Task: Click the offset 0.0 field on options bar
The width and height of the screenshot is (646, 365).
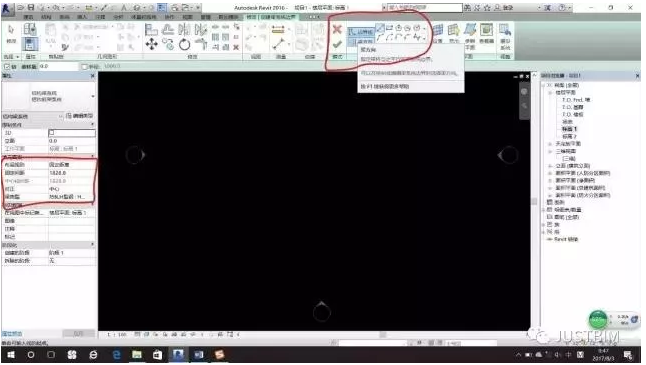Action: [x=58, y=66]
